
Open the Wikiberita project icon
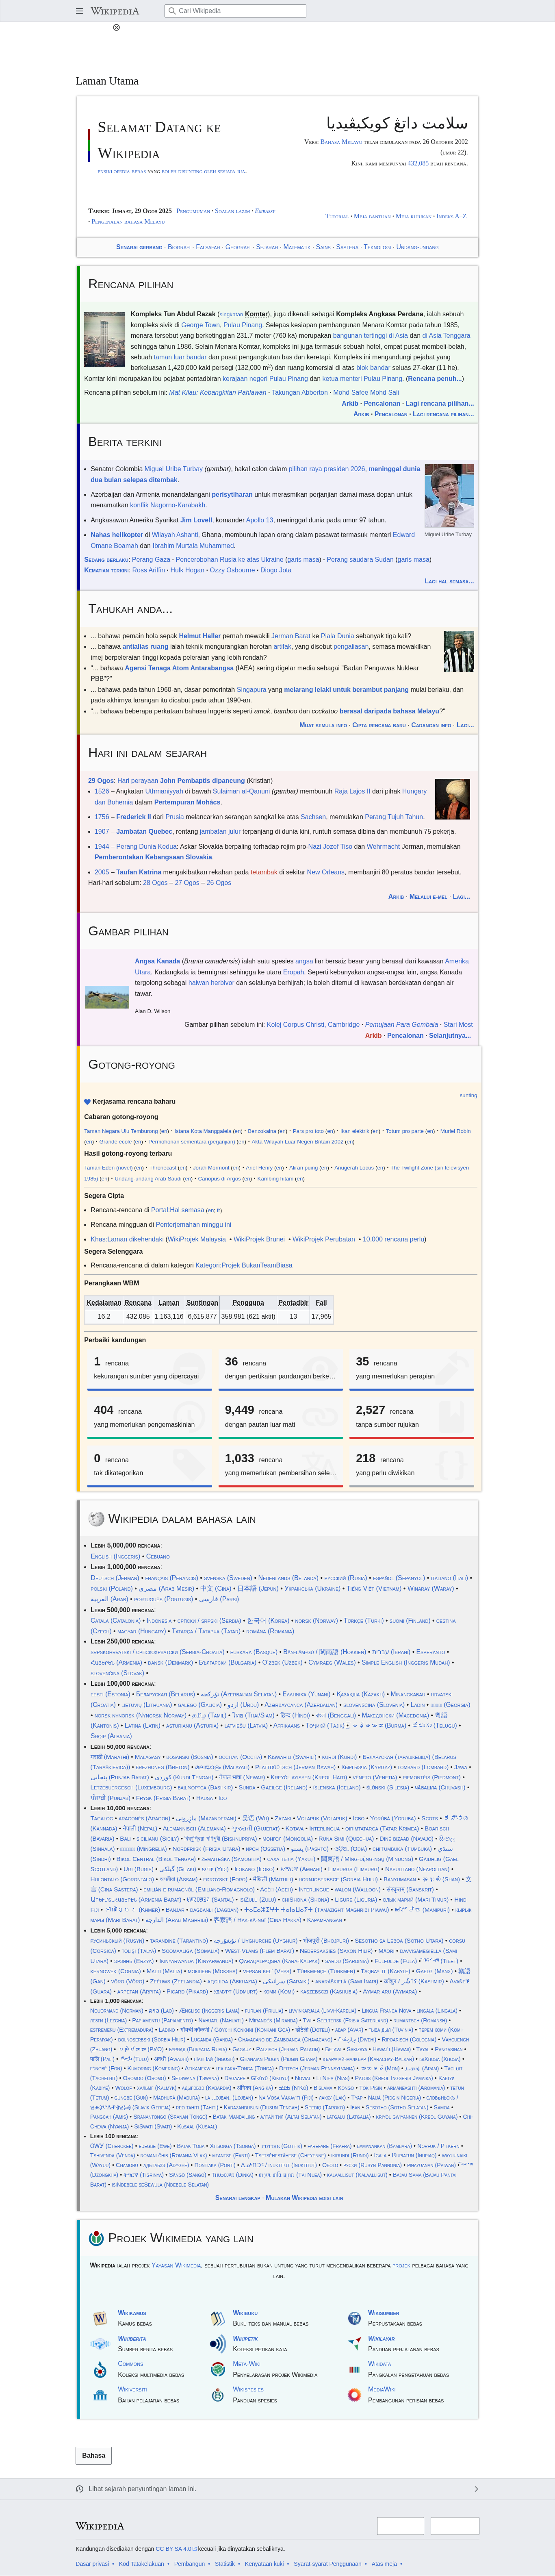click(100, 2343)
